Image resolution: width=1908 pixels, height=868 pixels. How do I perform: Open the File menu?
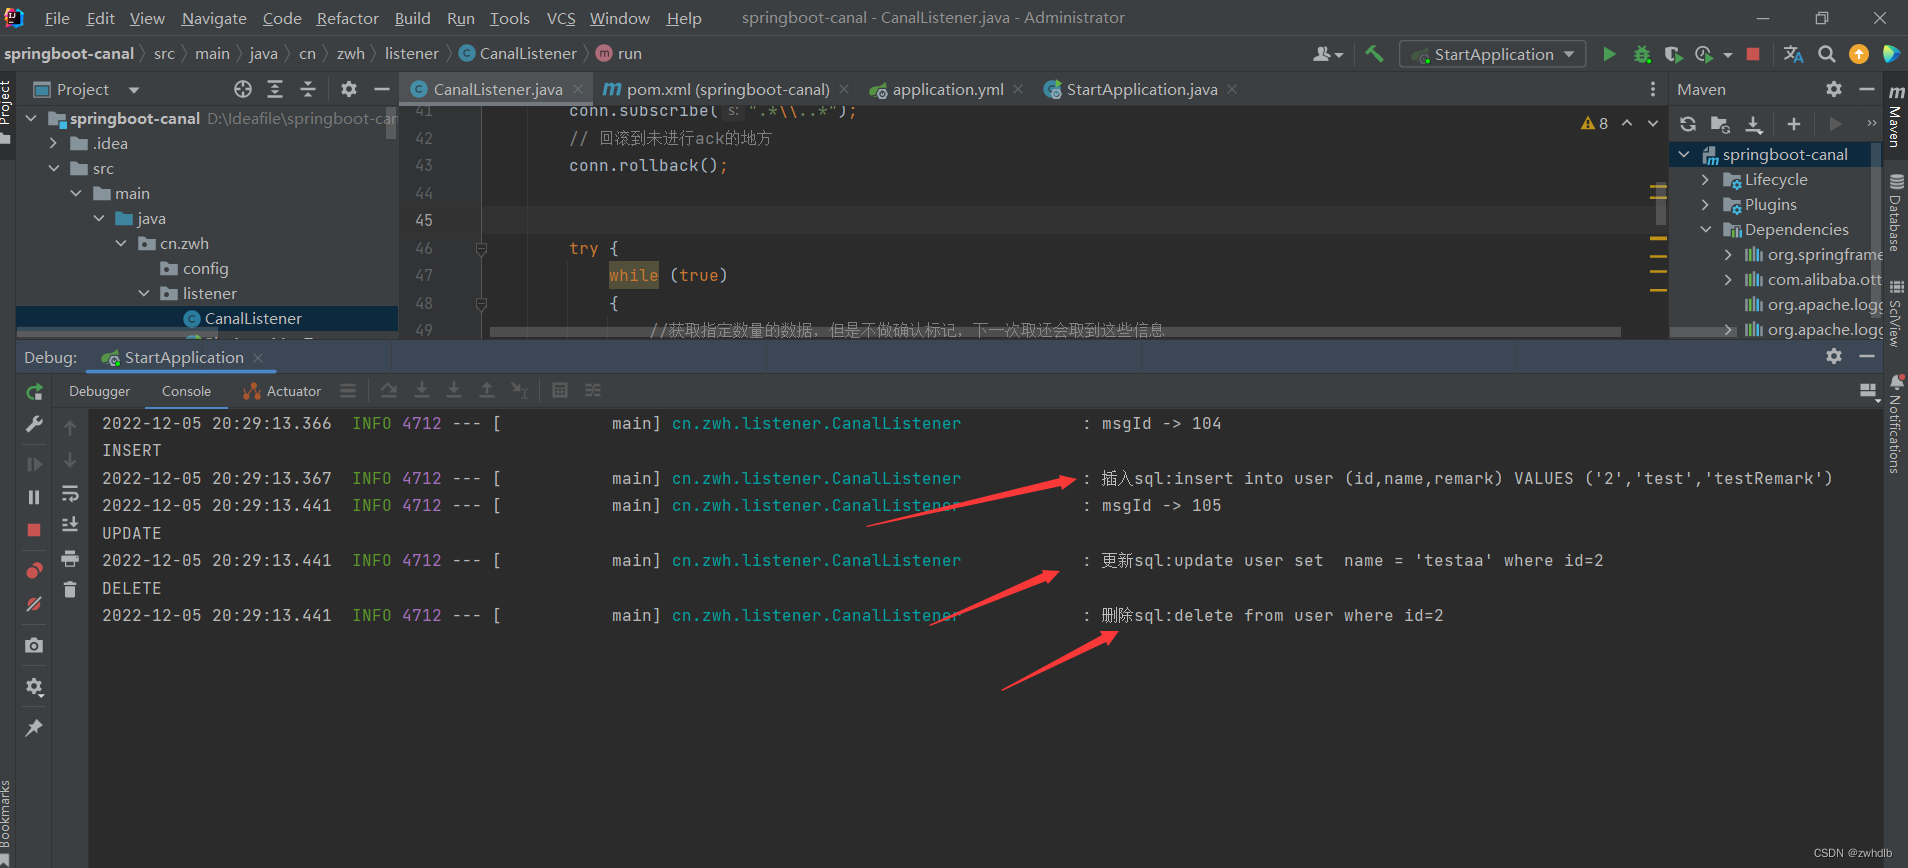(x=57, y=18)
